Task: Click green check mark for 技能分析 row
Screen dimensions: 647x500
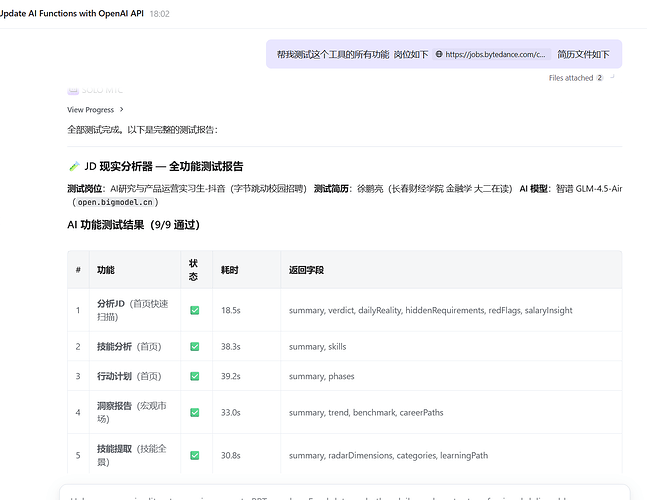Action: click(x=195, y=346)
